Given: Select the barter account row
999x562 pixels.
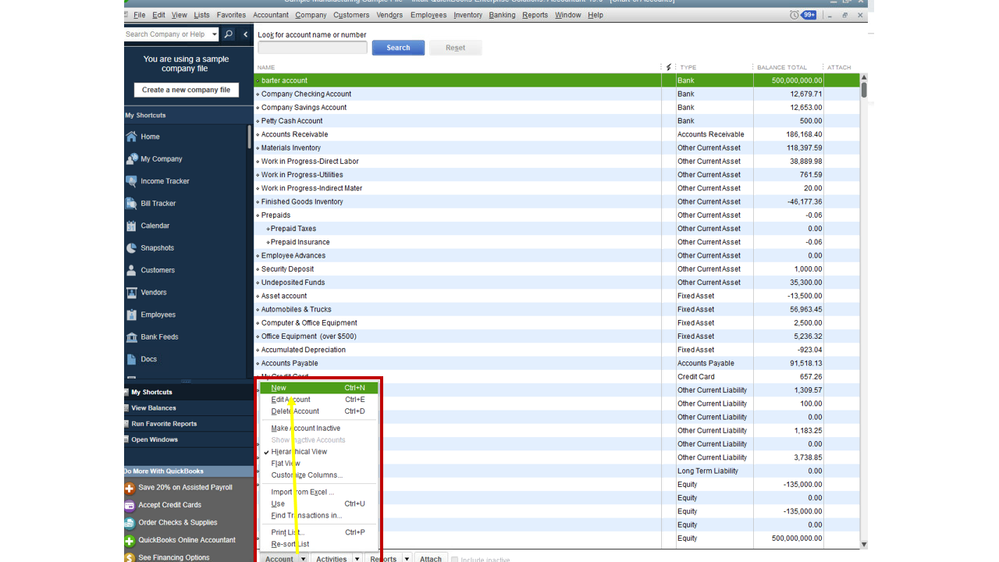Looking at the screenshot, I should click(x=557, y=80).
